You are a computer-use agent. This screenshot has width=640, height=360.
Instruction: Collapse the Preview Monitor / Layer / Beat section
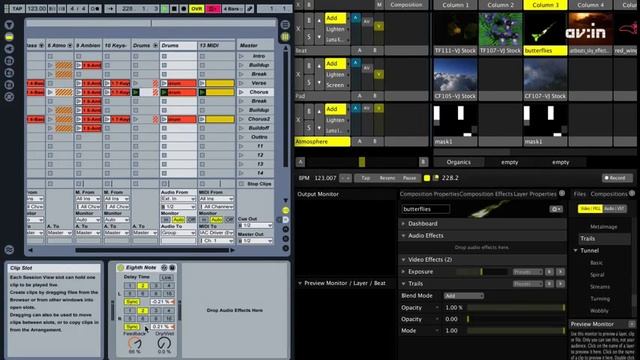pyautogui.click(x=300, y=283)
